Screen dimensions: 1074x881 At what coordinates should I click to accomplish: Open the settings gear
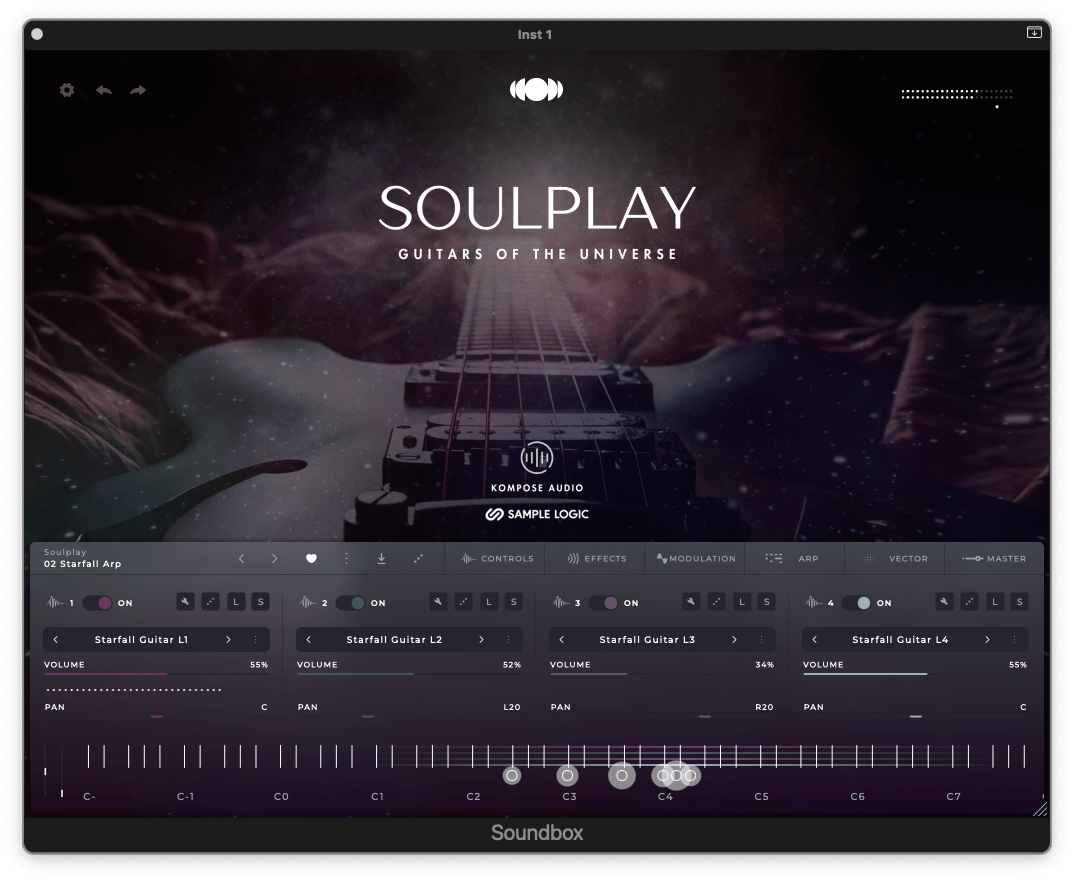[x=66, y=90]
